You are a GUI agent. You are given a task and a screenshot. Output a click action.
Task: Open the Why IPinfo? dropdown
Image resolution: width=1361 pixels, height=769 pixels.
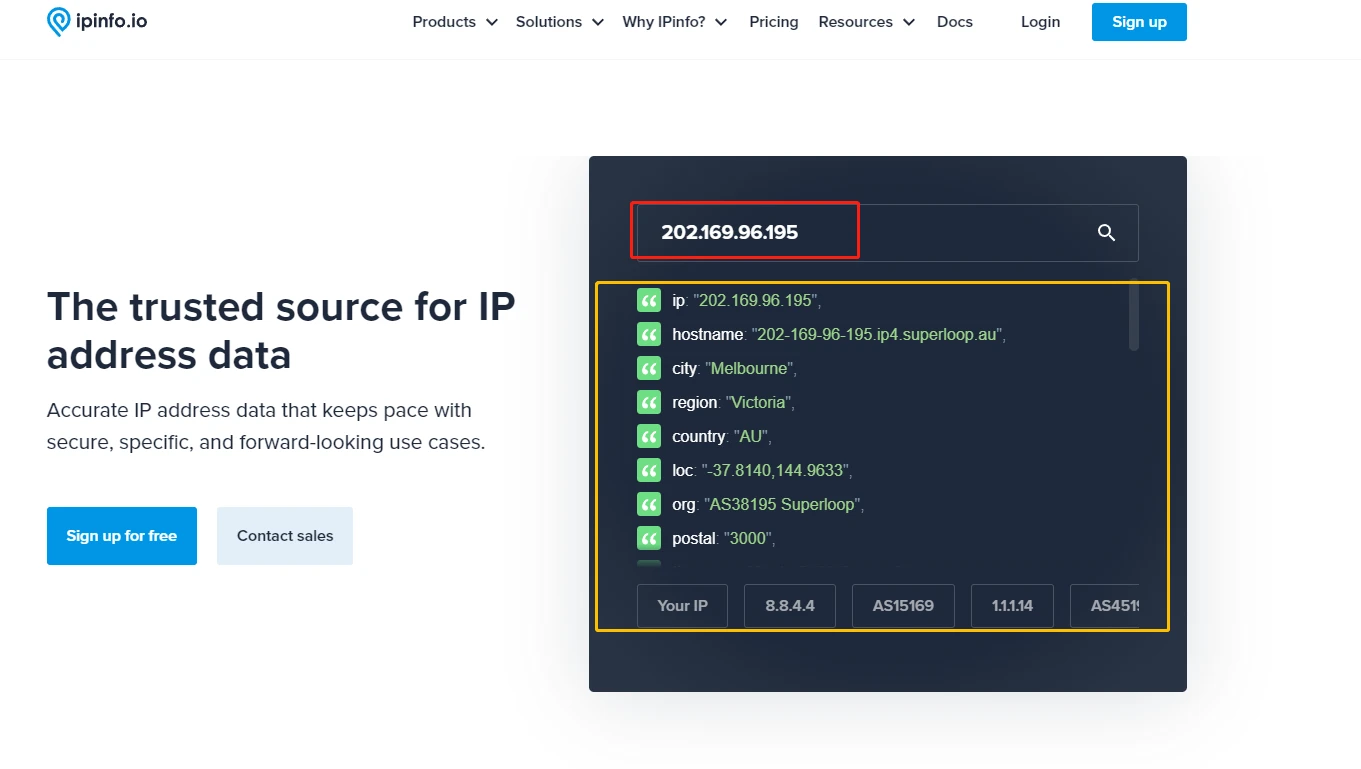pos(674,22)
